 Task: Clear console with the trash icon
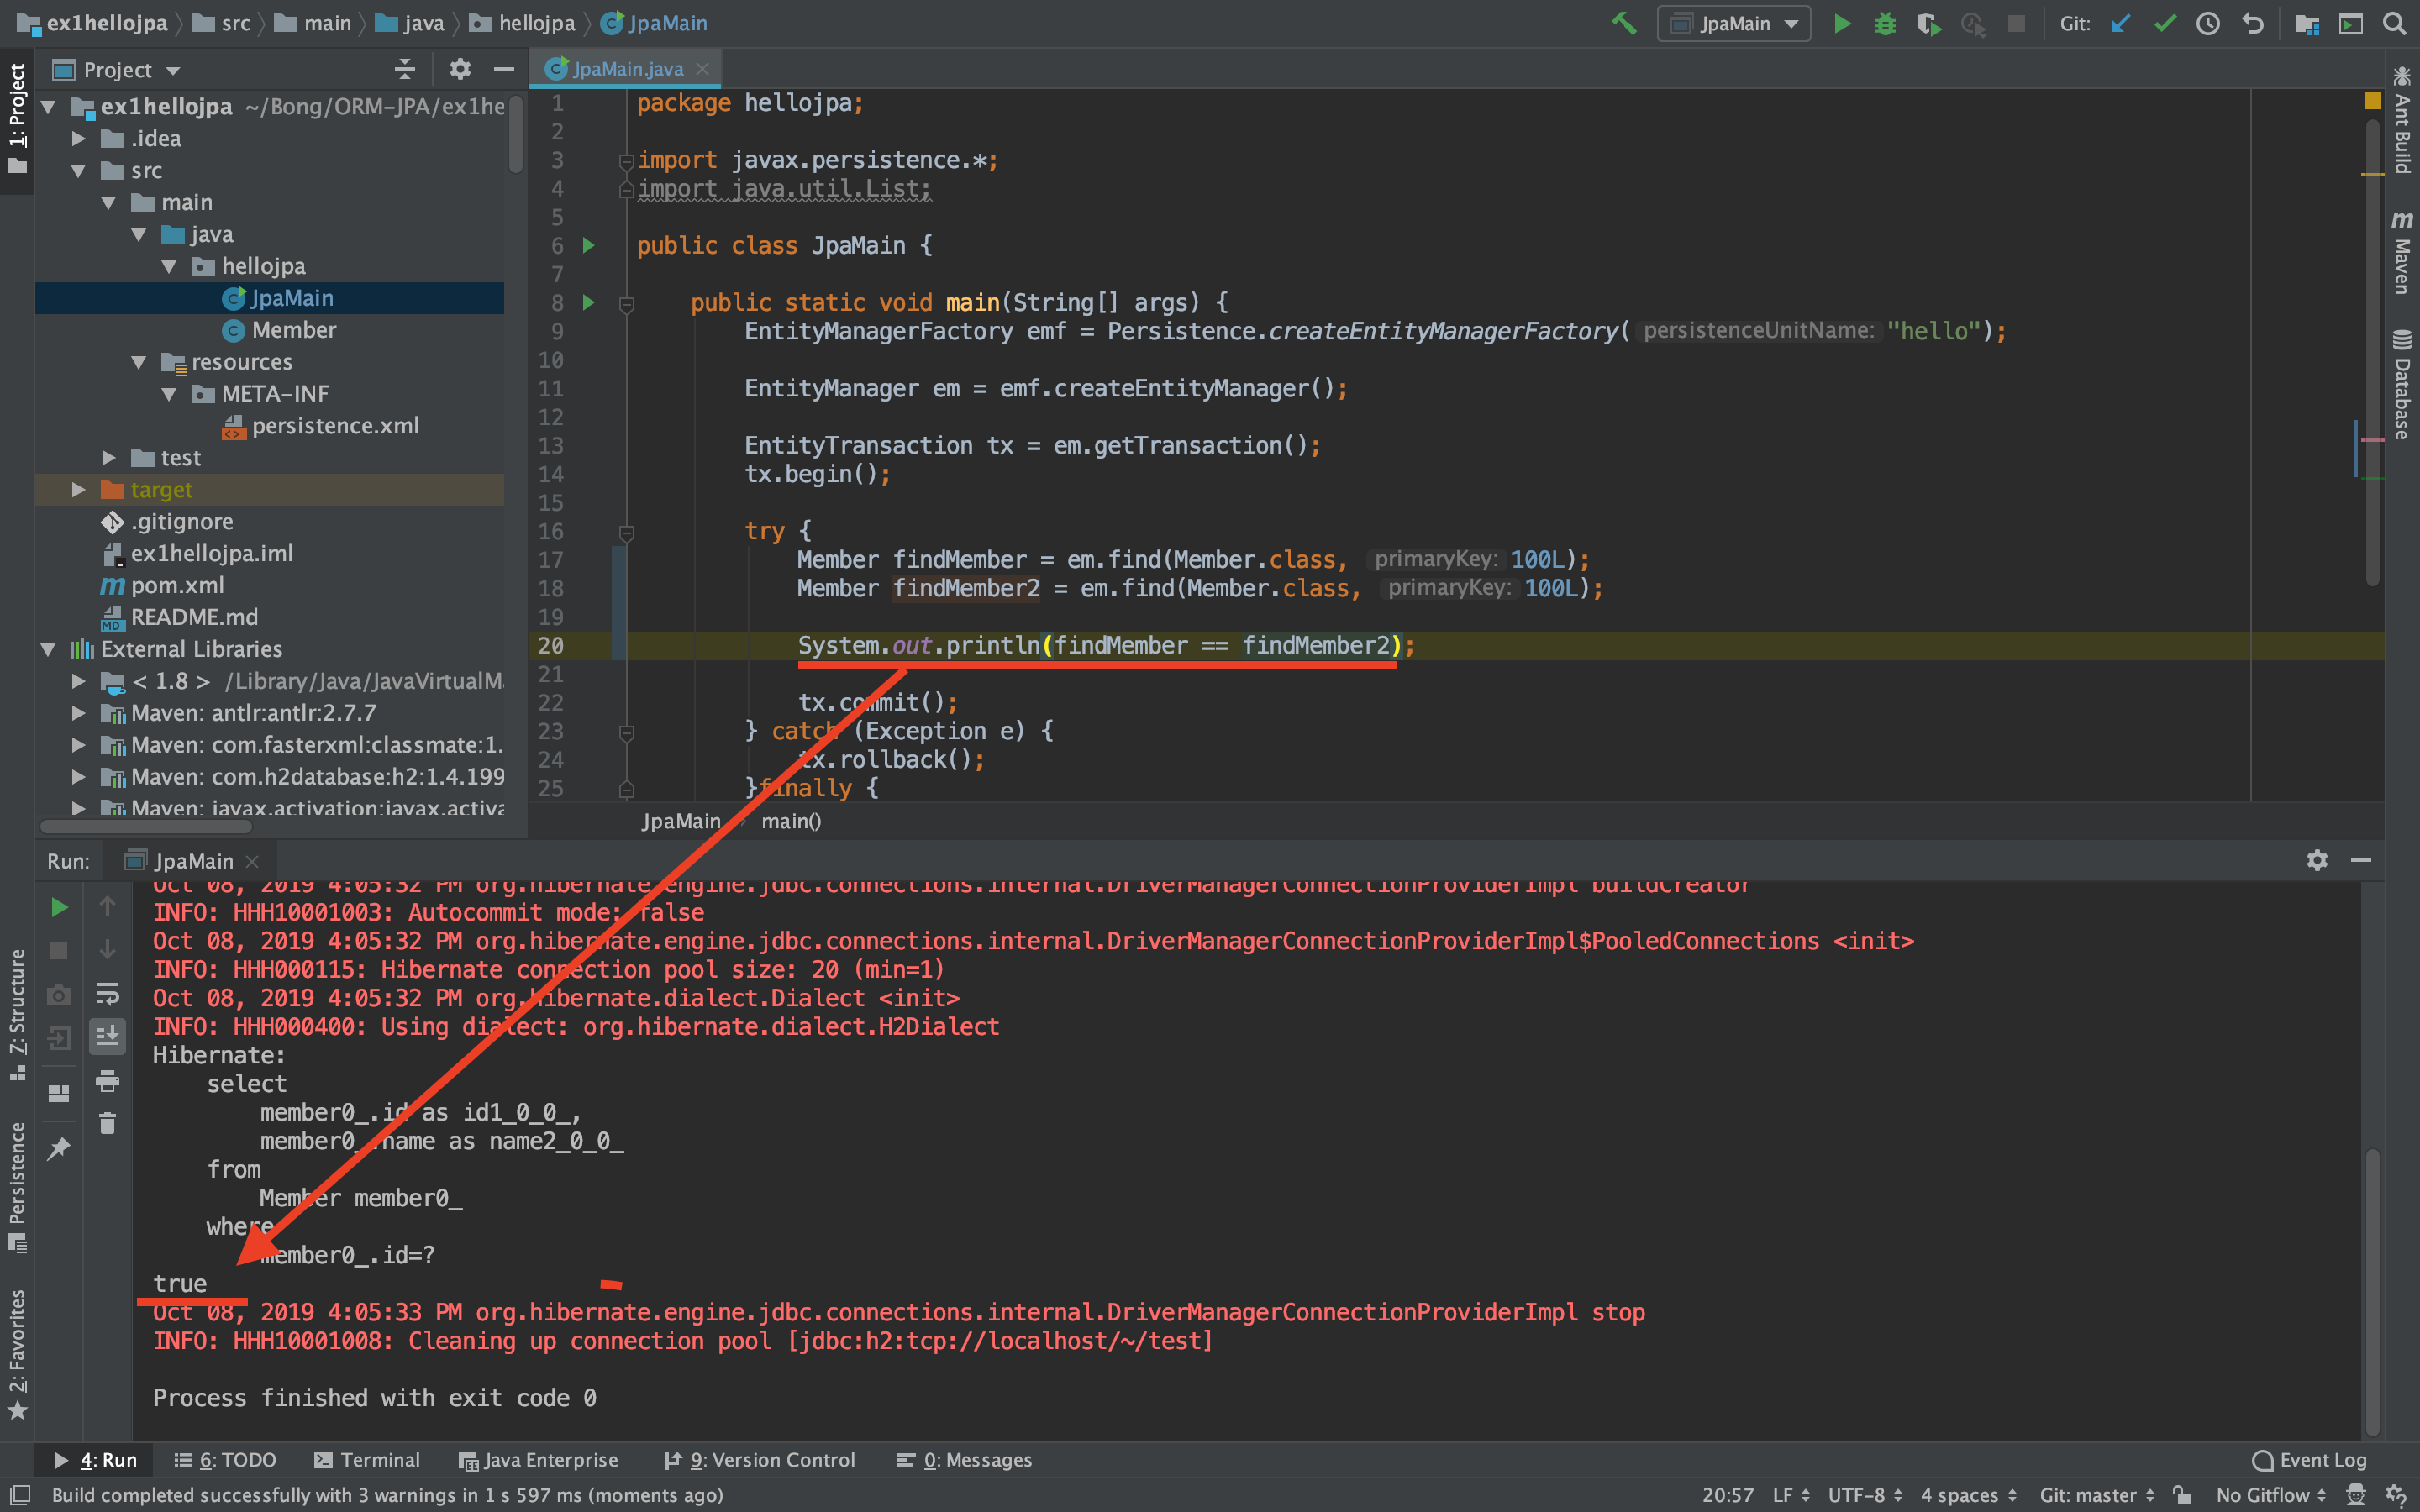click(108, 1124)
